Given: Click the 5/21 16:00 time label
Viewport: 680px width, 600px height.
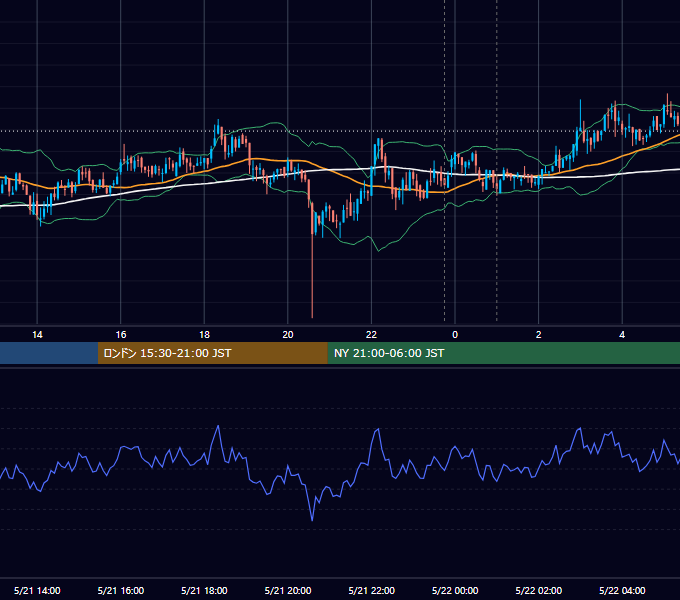Looking at the screenshot, I should tap(121, 590).
